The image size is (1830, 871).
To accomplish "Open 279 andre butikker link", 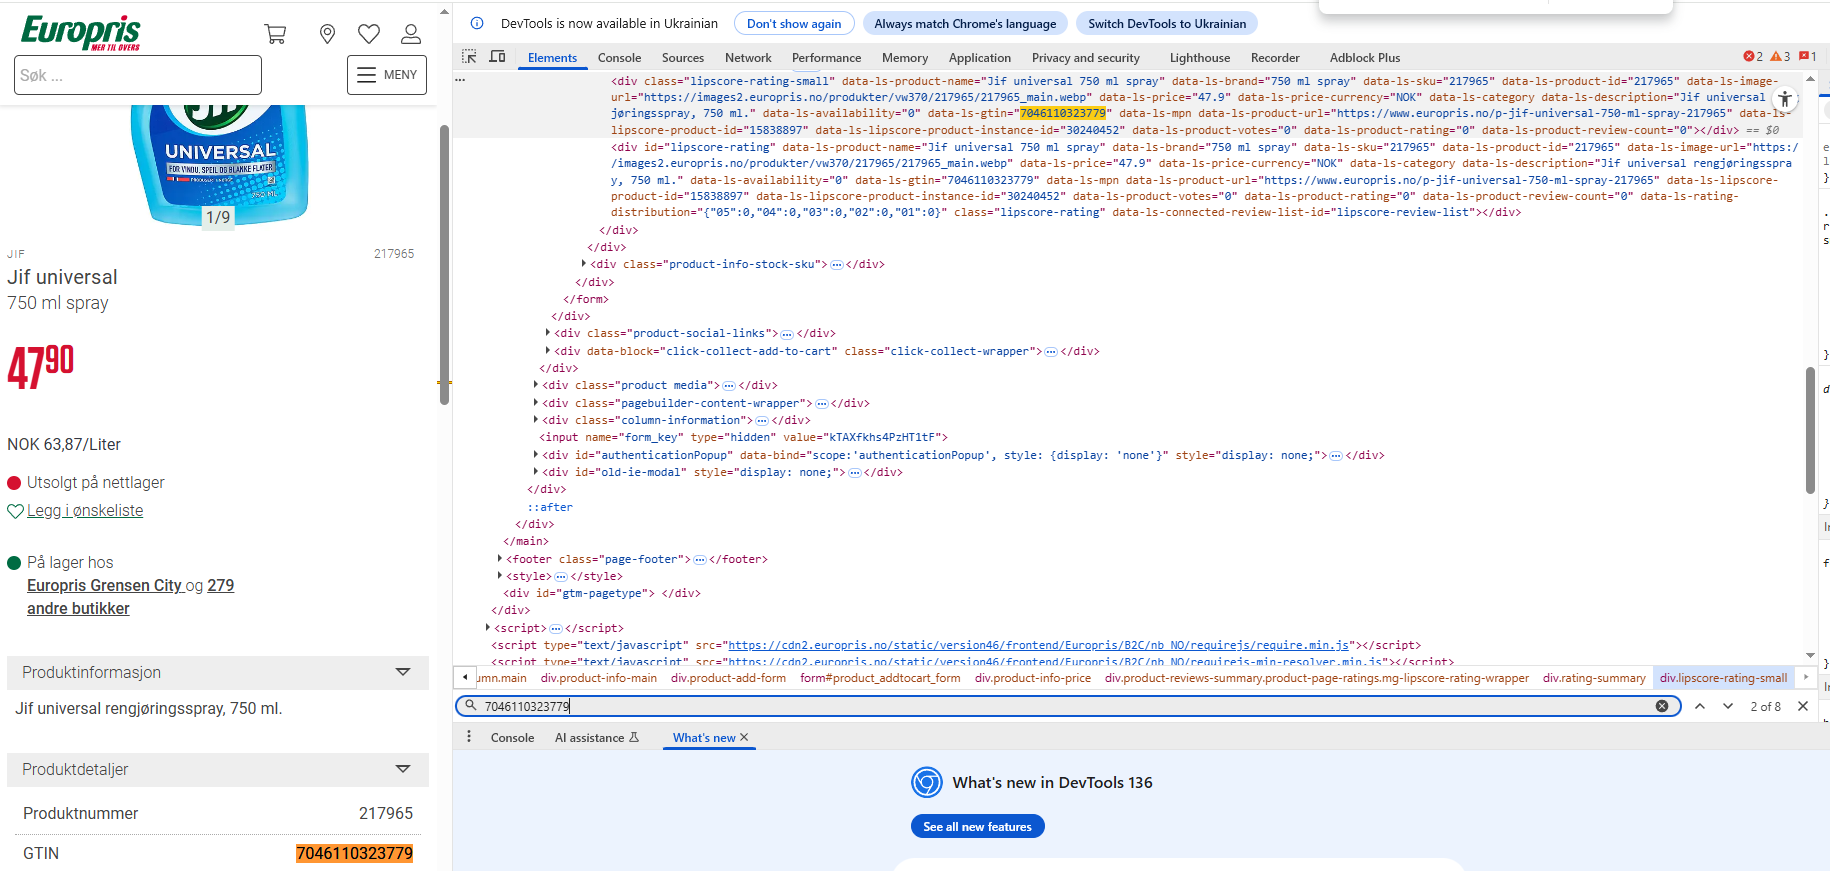I will pyautogui.click(x=130, y=597).
